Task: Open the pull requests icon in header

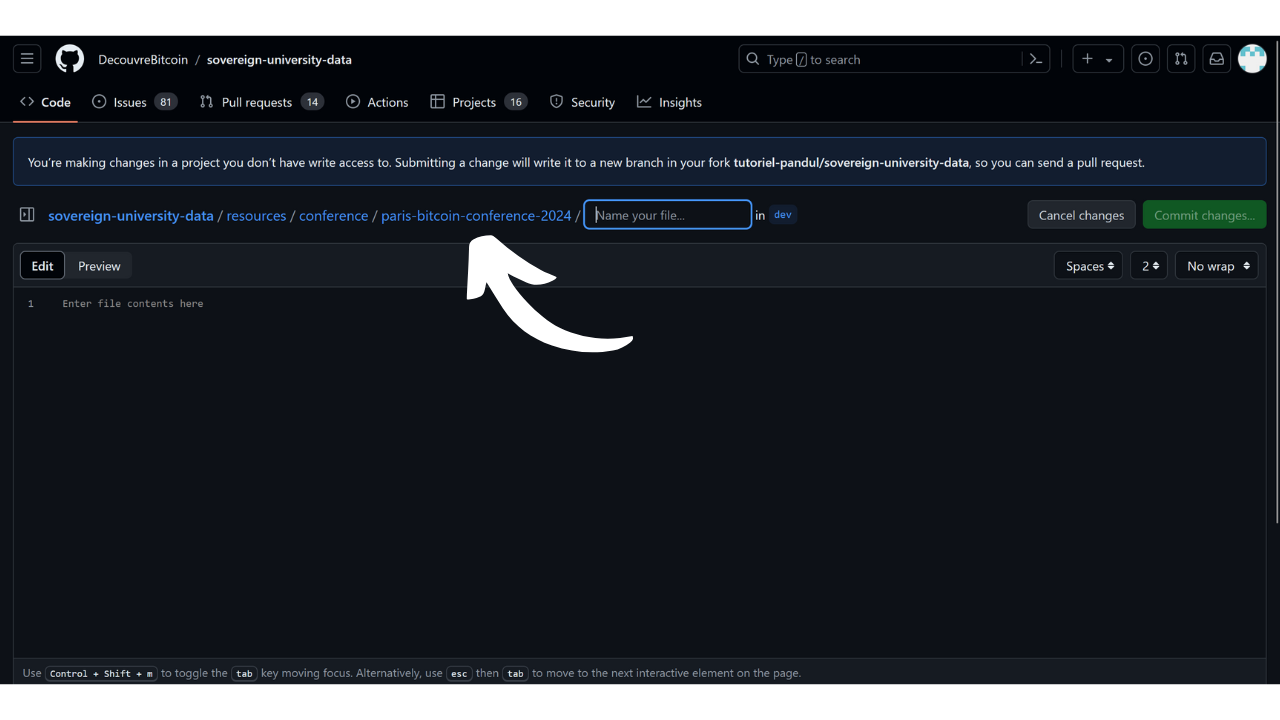Action: pyautogui.click(x=1181, y=59)
